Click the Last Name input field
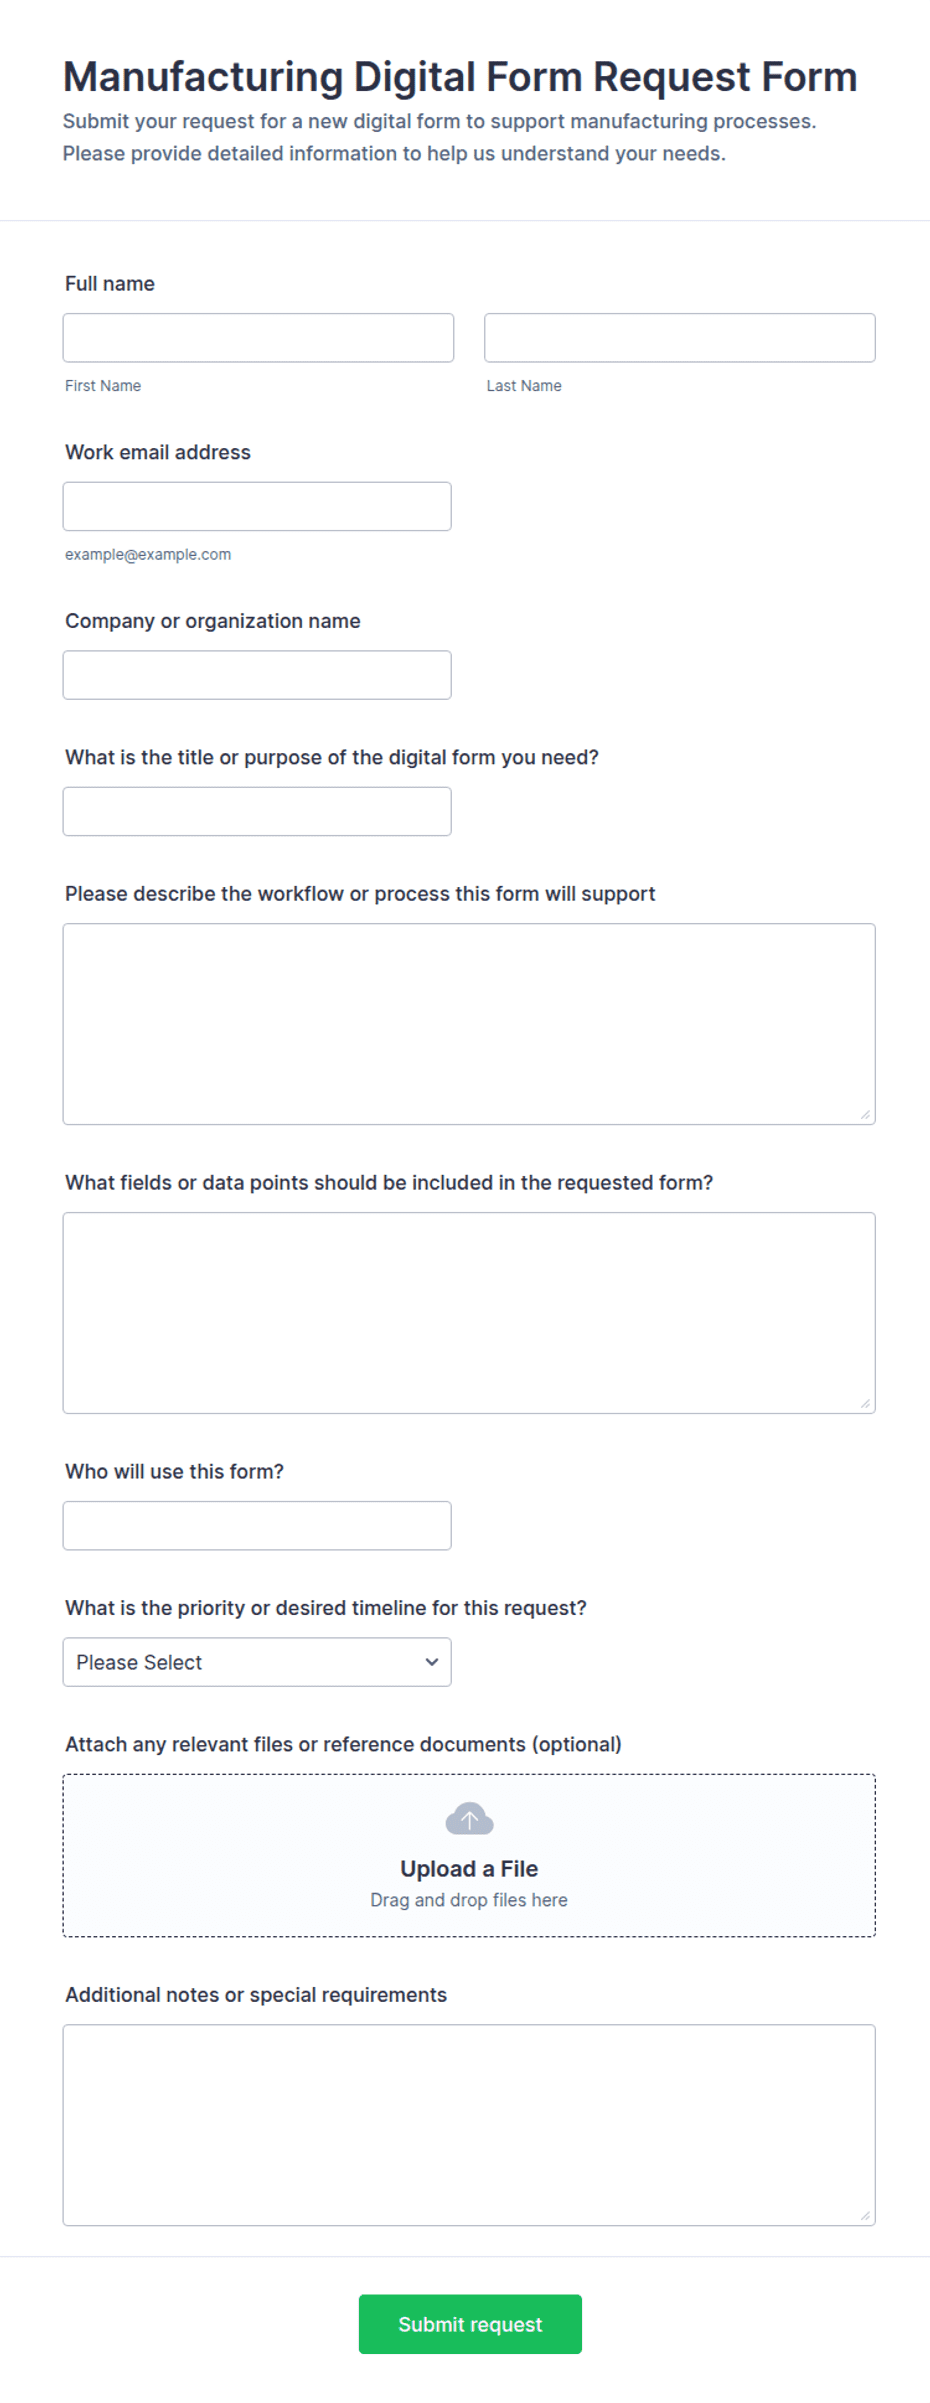The image size is (930, 2403). tap(680, 337)
